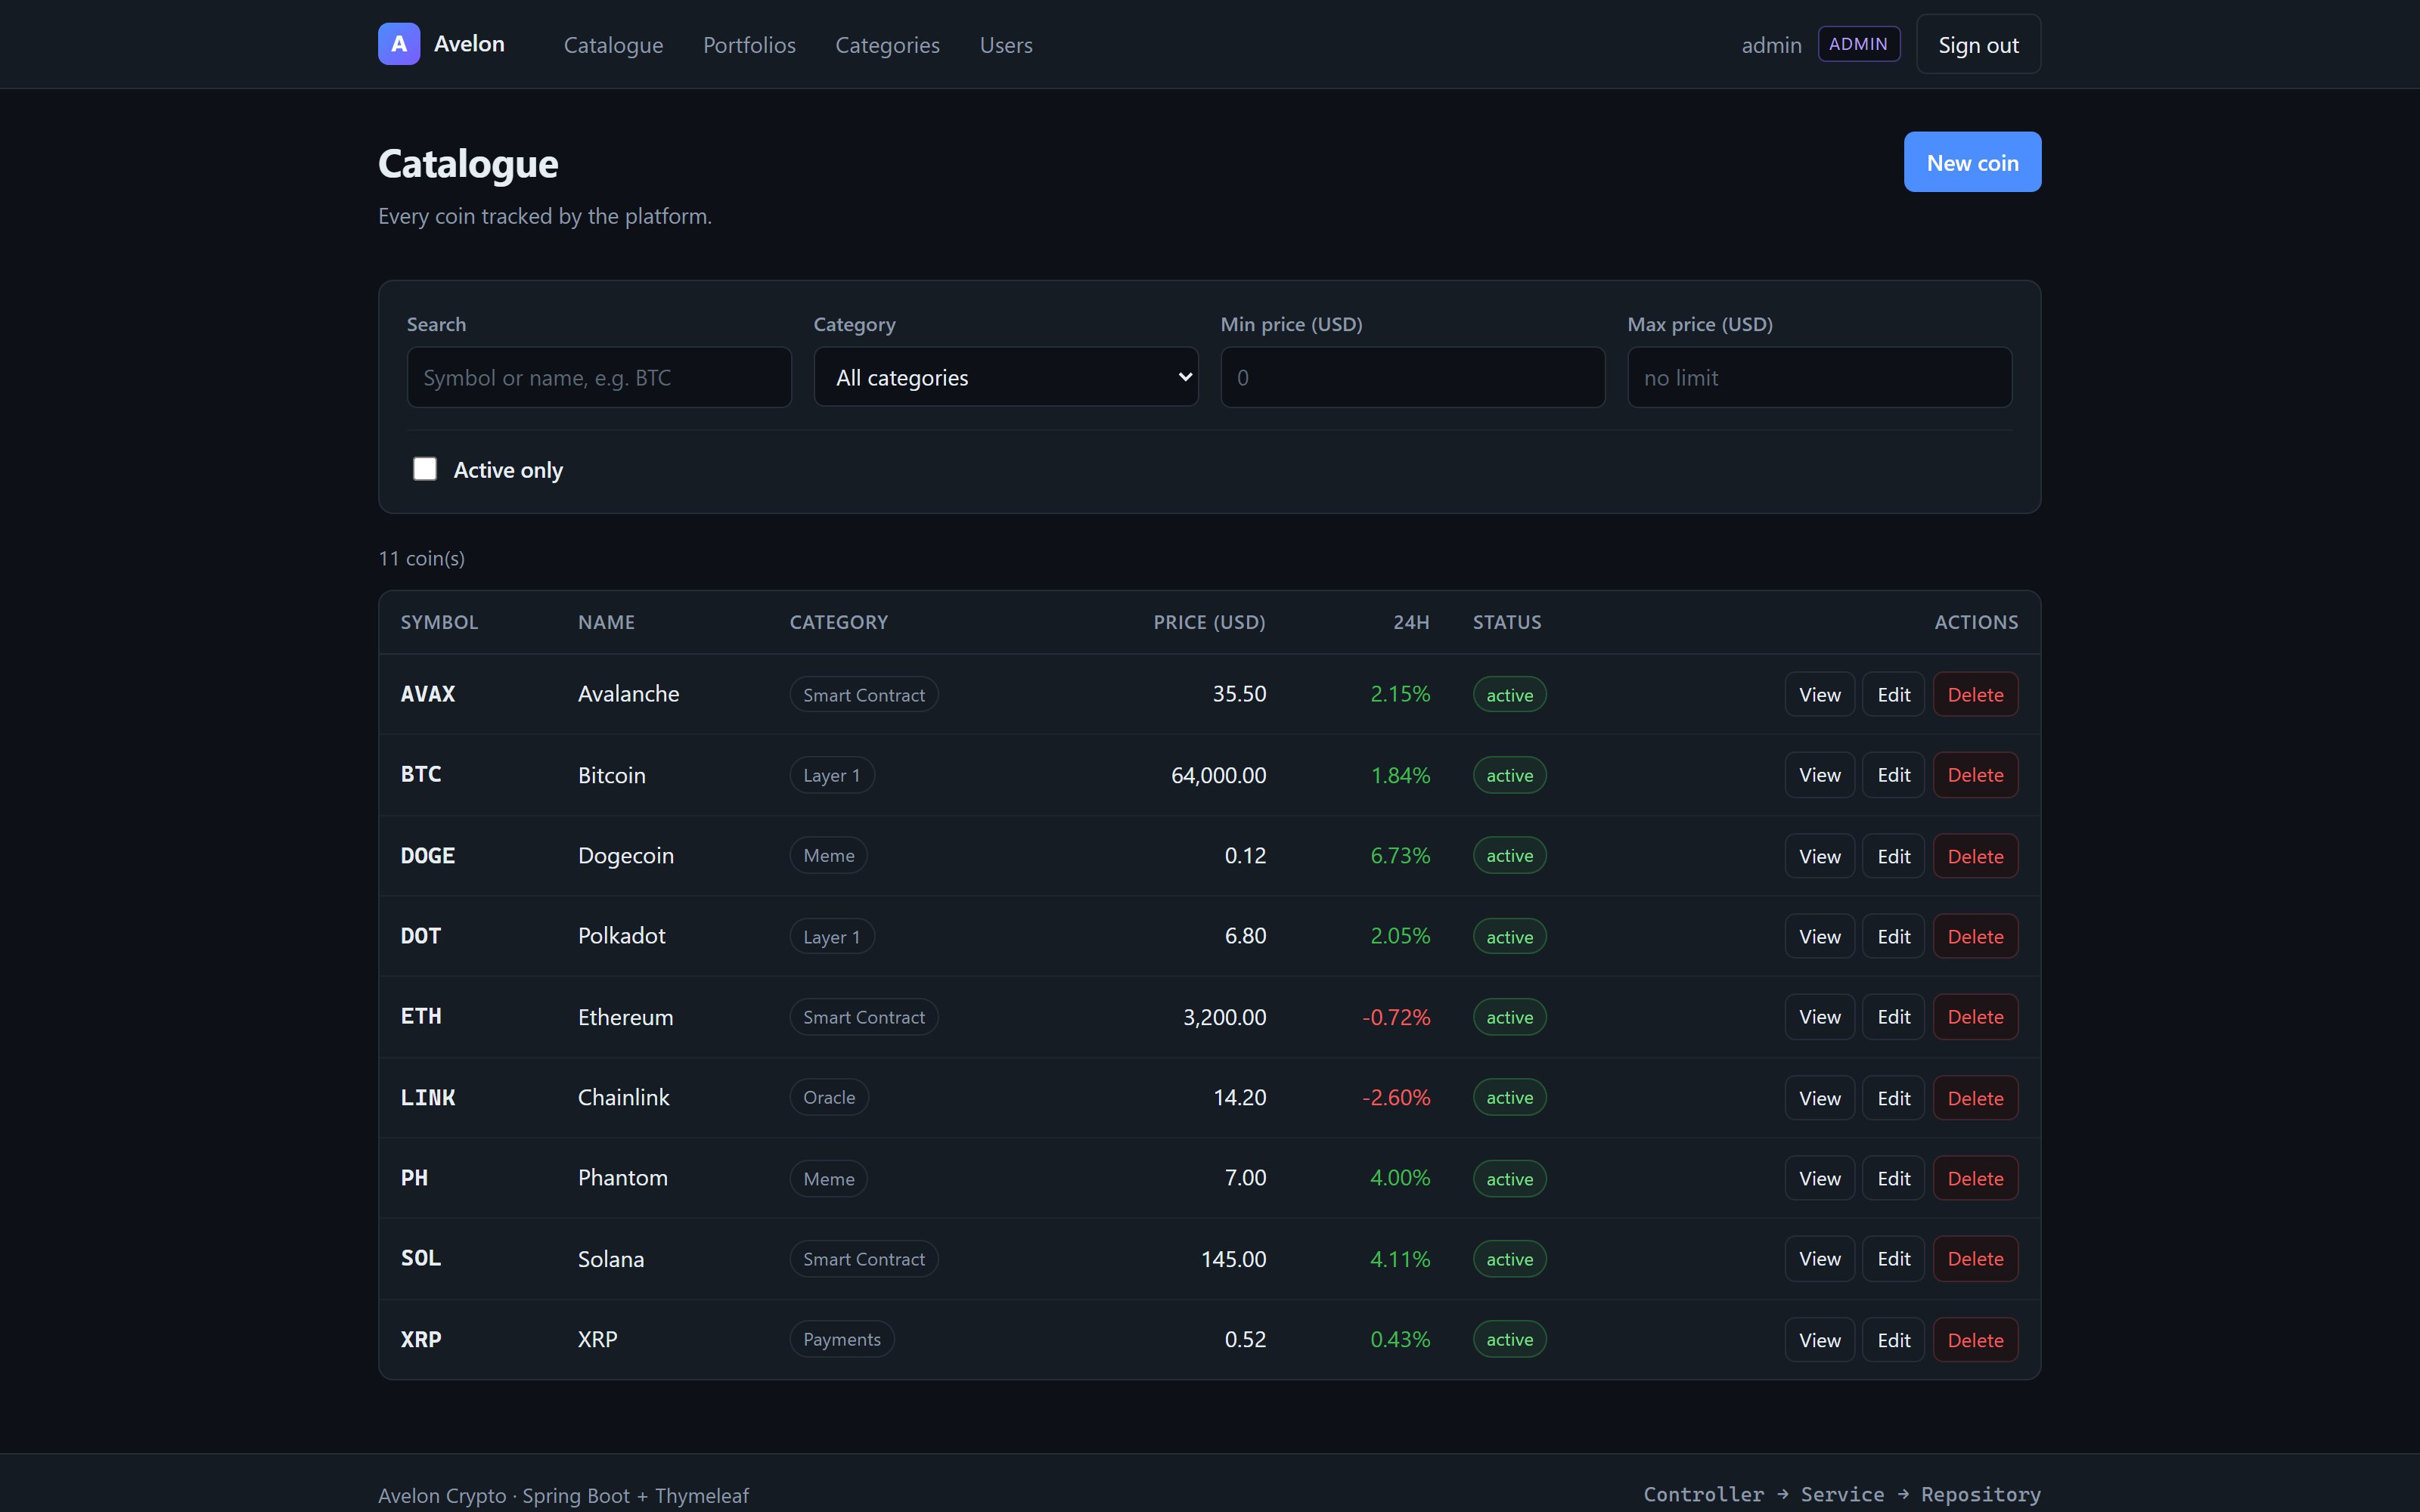2420x1512 pixels.
Task: Toggle the Active only checkbox
Action: 425,469
